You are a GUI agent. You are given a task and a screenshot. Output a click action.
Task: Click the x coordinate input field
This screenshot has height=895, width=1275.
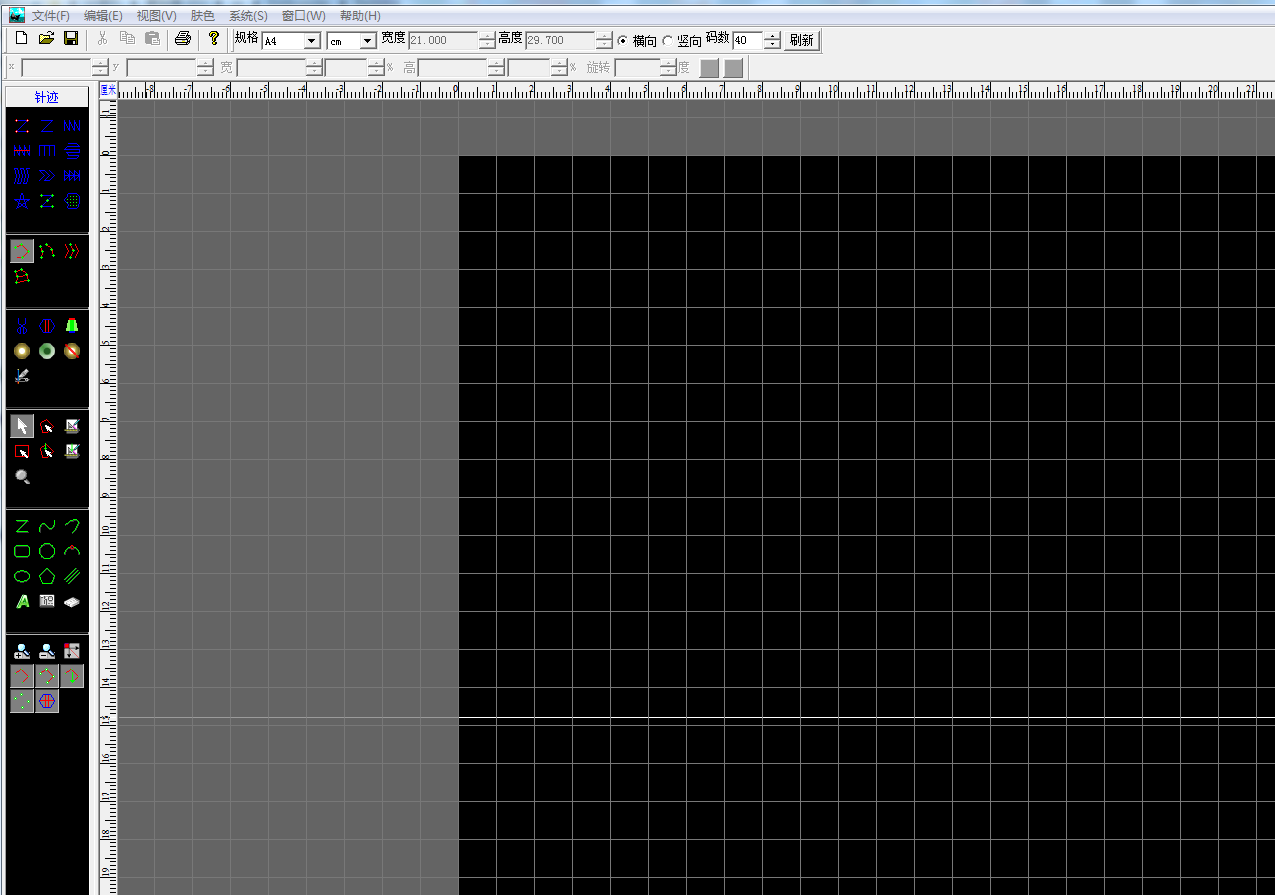[x=56, y=68]
